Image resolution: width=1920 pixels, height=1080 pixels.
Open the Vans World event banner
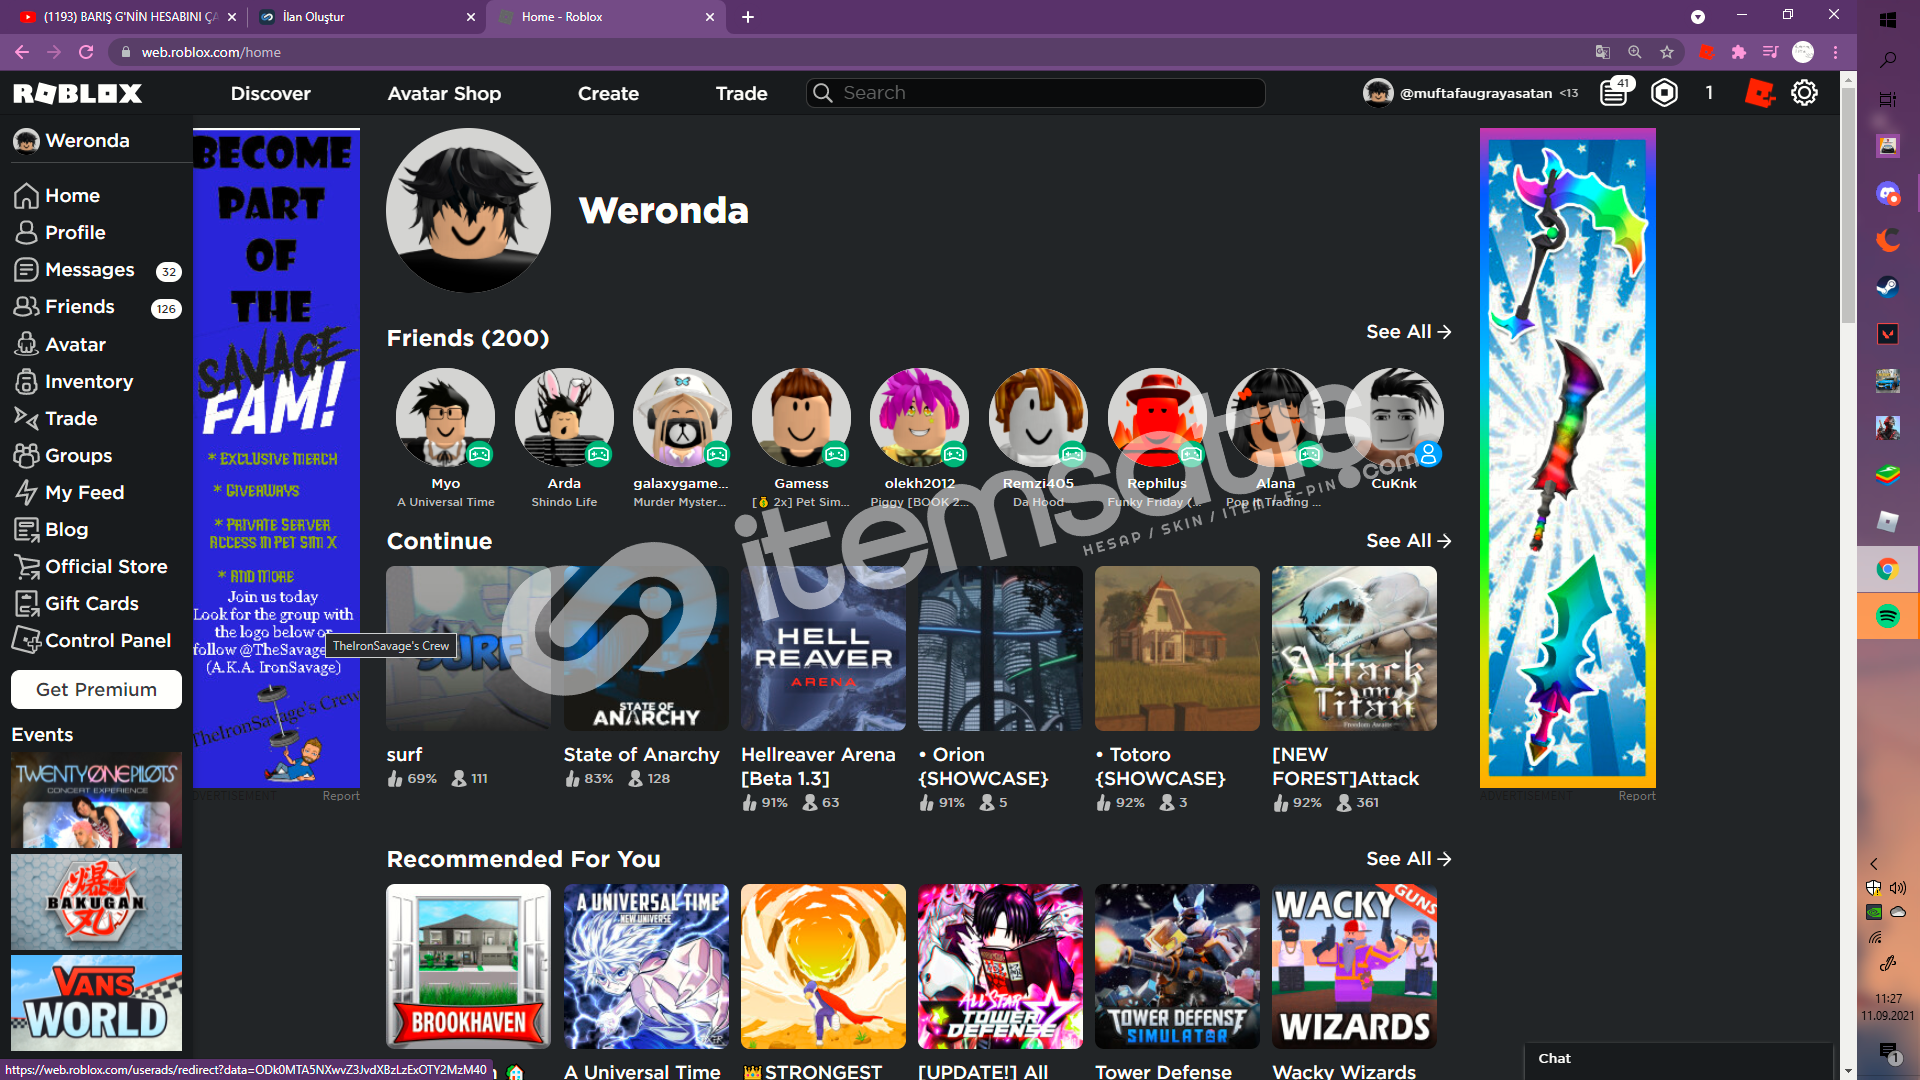pos(96,1003)
